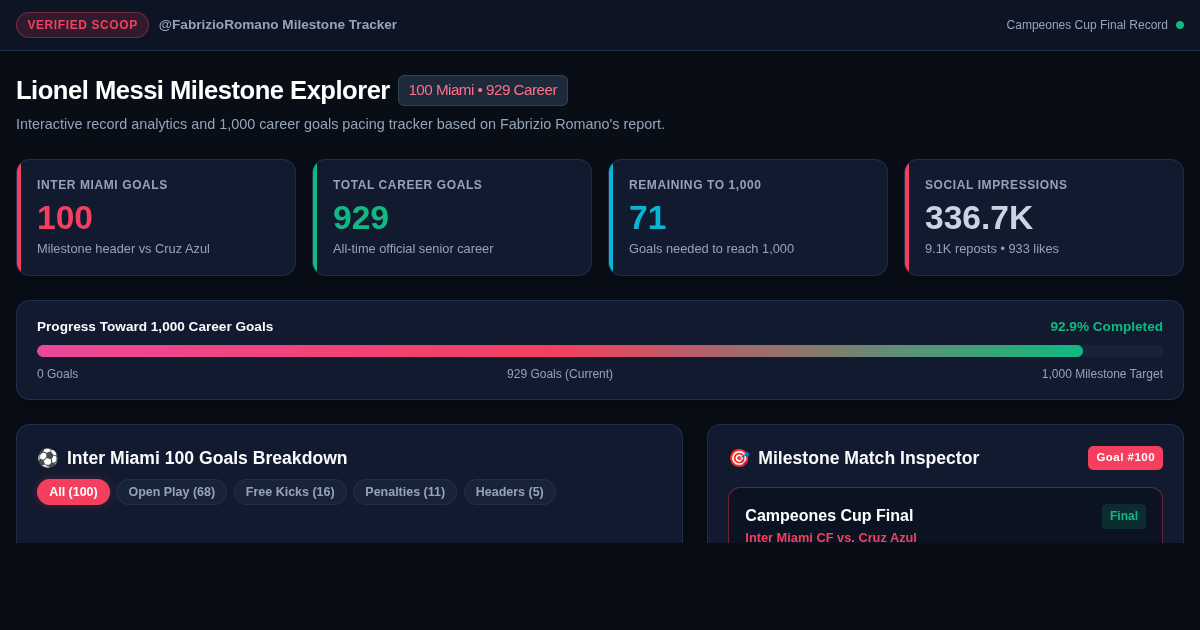Image resolution: width=1200 pixels, height=630 pixels.
Task: Open the Inter Miami Goals card
Action: (156, 218)
